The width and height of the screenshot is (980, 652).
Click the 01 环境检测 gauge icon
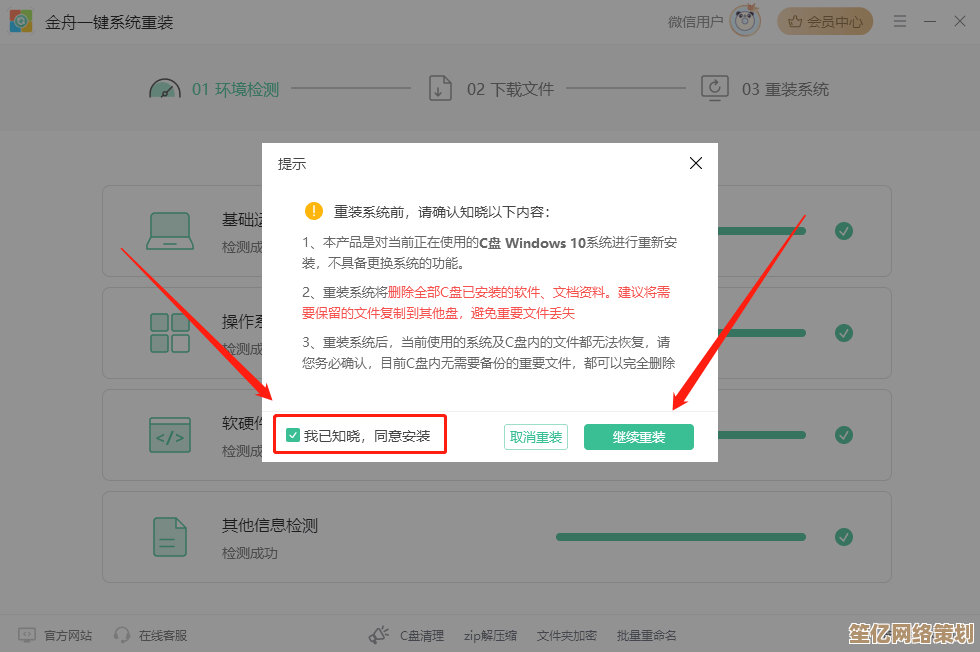(x=165, y=89)
